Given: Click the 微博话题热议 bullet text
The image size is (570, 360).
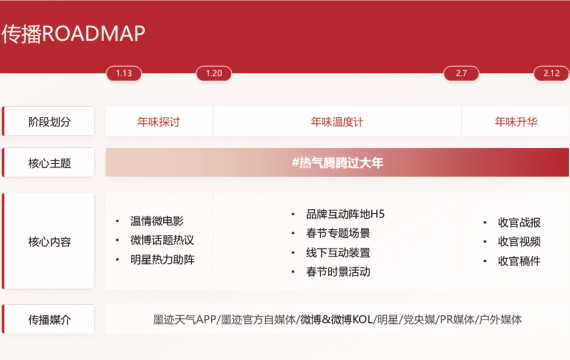Looking at the screenshot, I should 162,240.
